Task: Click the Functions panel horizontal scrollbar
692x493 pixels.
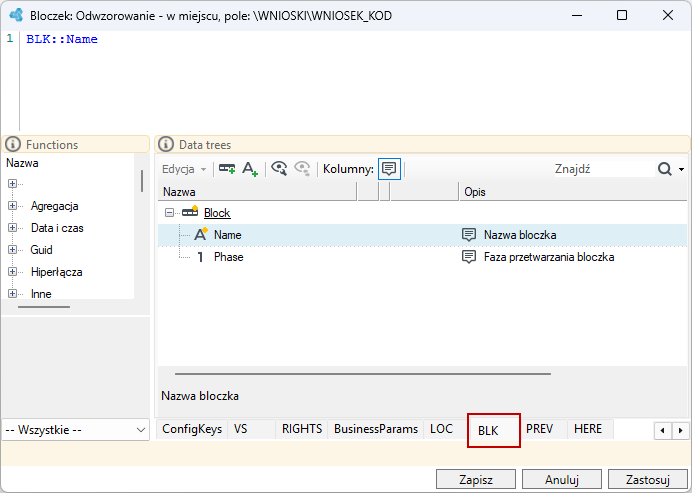Action: tap(44, 307)
